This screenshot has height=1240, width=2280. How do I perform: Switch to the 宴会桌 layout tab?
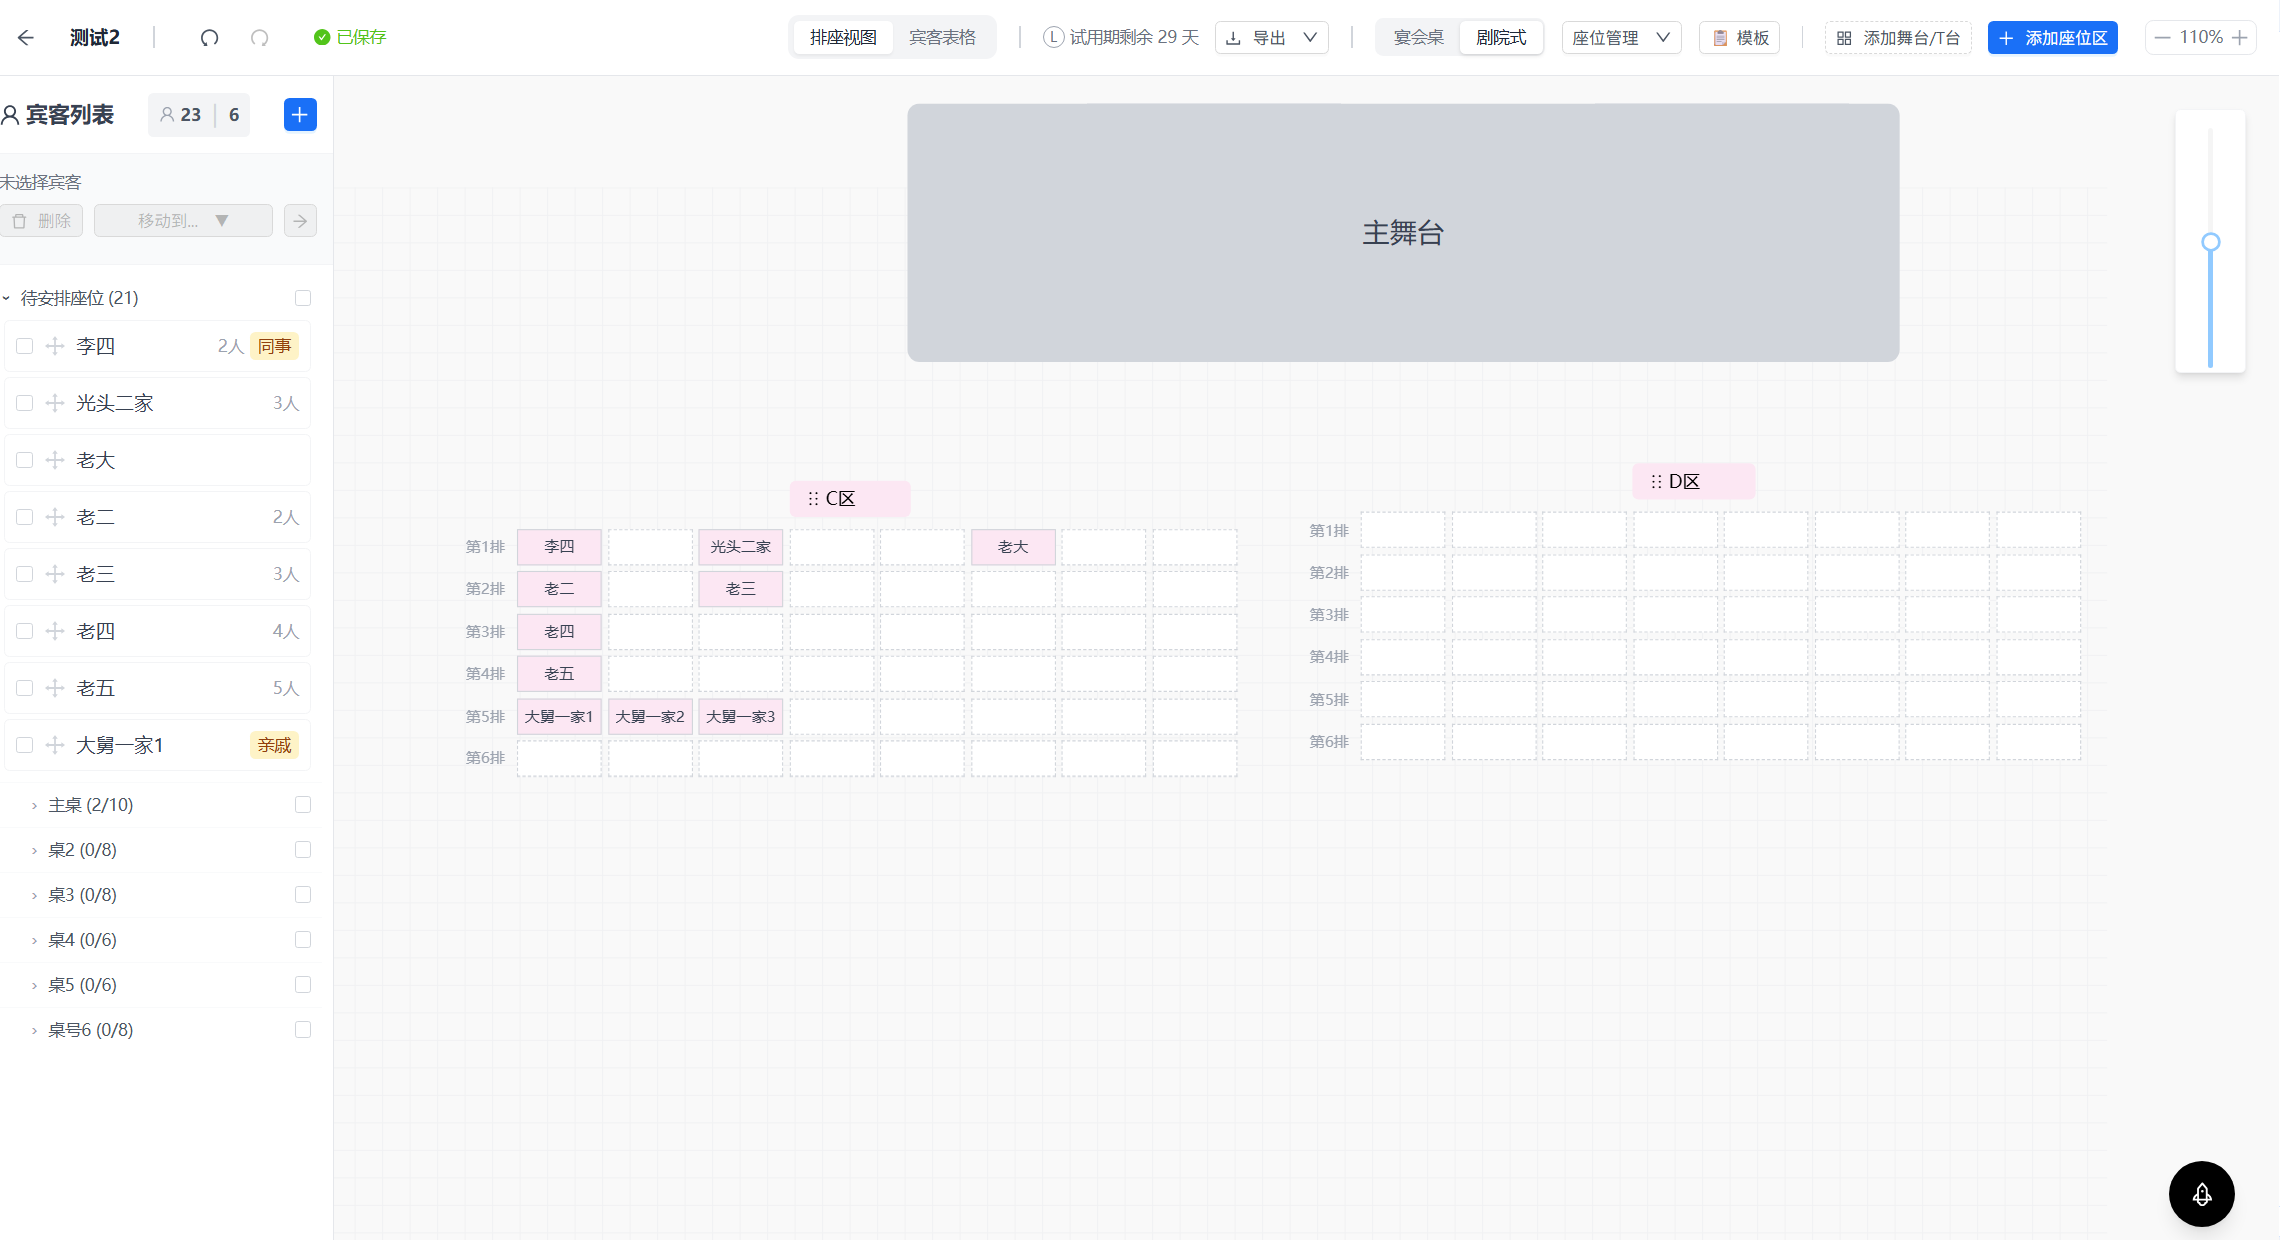[x=1419, y=38]
